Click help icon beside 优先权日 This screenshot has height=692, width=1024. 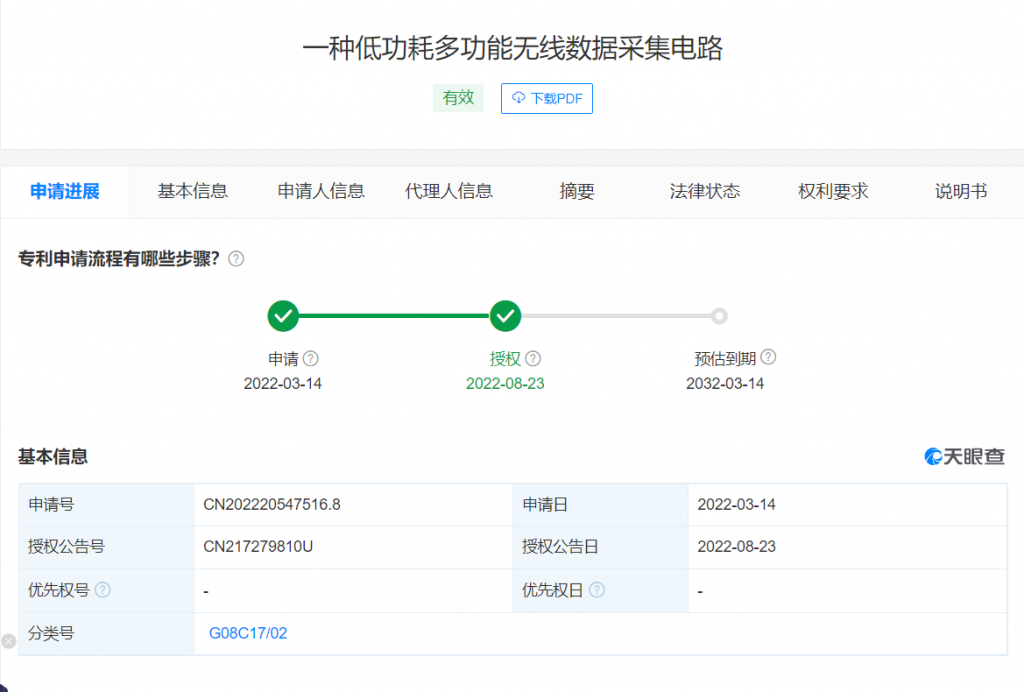596,590
